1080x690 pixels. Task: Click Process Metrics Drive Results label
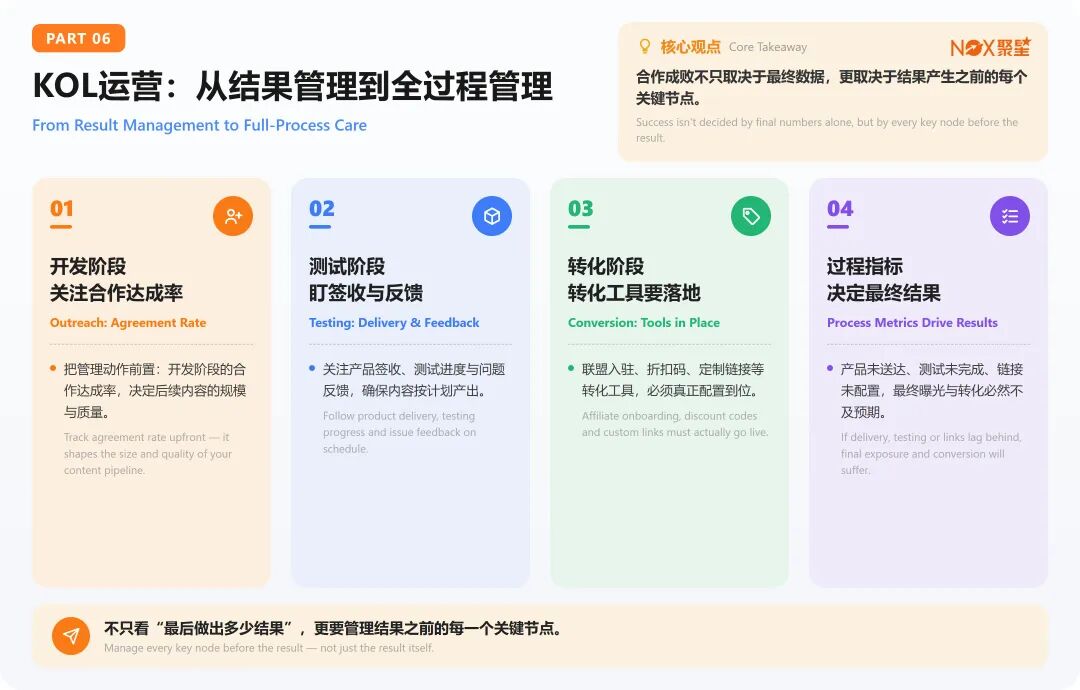[913, 322]
